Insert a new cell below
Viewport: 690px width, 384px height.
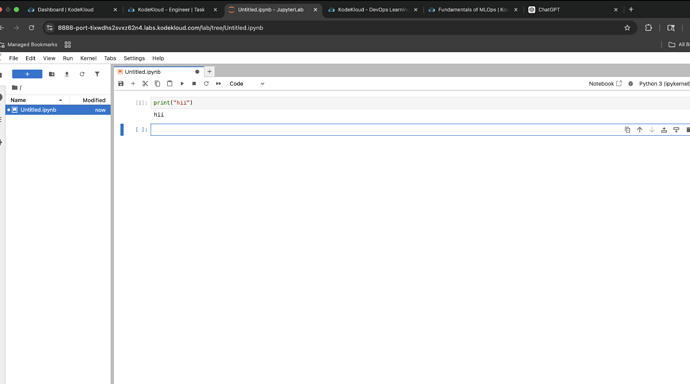point(133,84)
